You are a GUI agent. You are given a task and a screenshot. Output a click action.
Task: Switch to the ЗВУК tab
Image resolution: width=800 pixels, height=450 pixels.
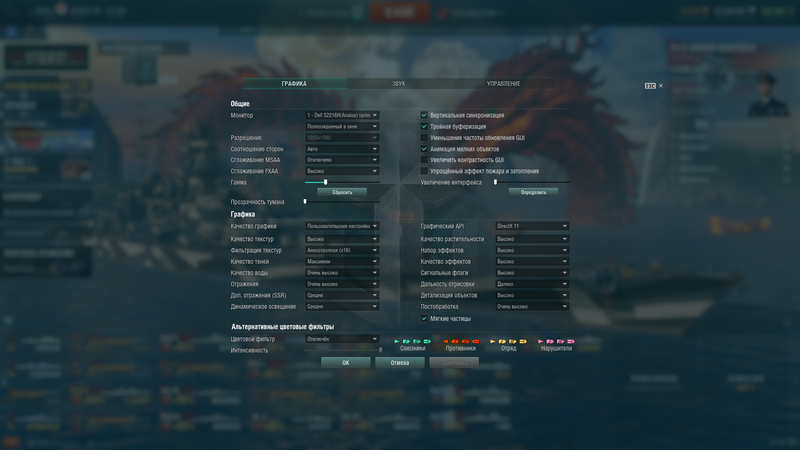(x=398, y=84)
